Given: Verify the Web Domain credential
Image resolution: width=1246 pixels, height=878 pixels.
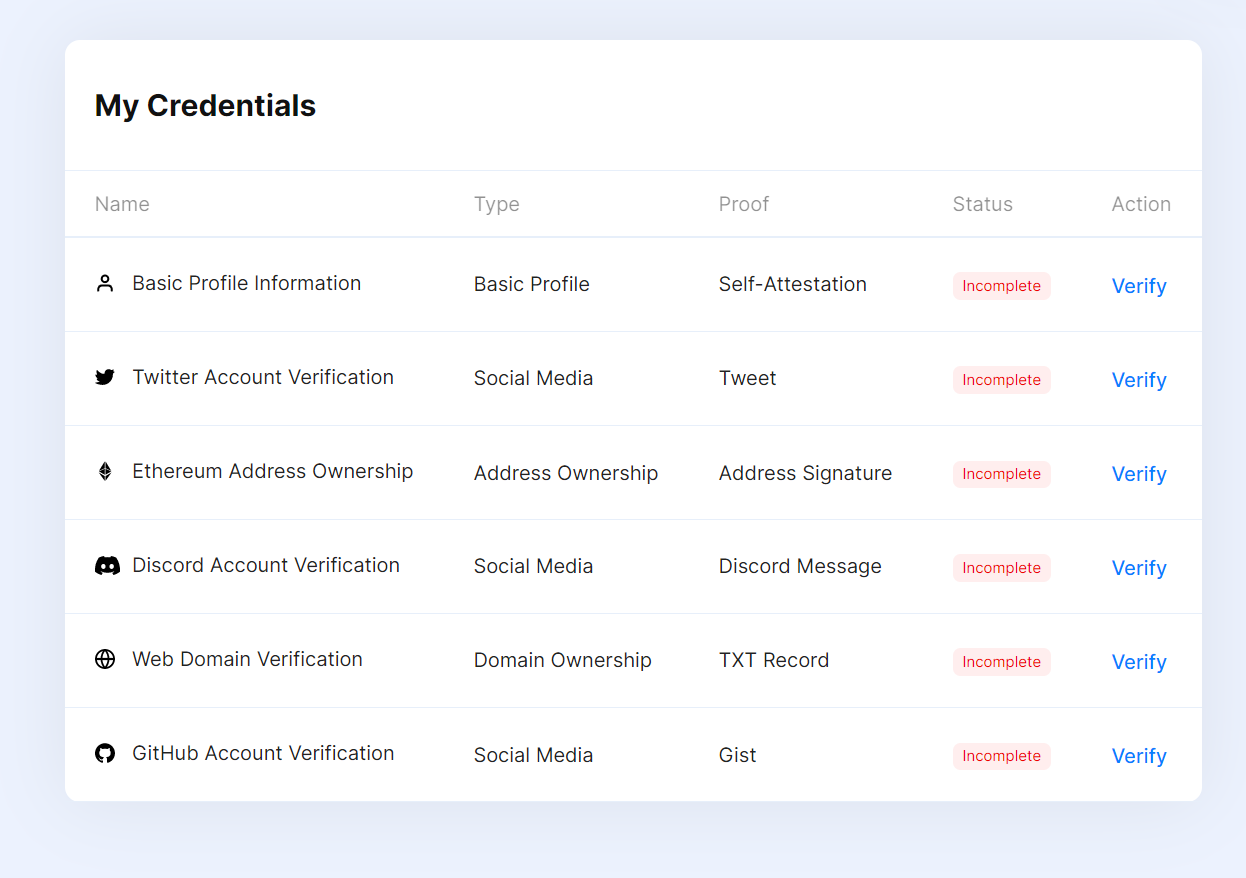Looking at the screenshot, I should (x=1139, y=662).
